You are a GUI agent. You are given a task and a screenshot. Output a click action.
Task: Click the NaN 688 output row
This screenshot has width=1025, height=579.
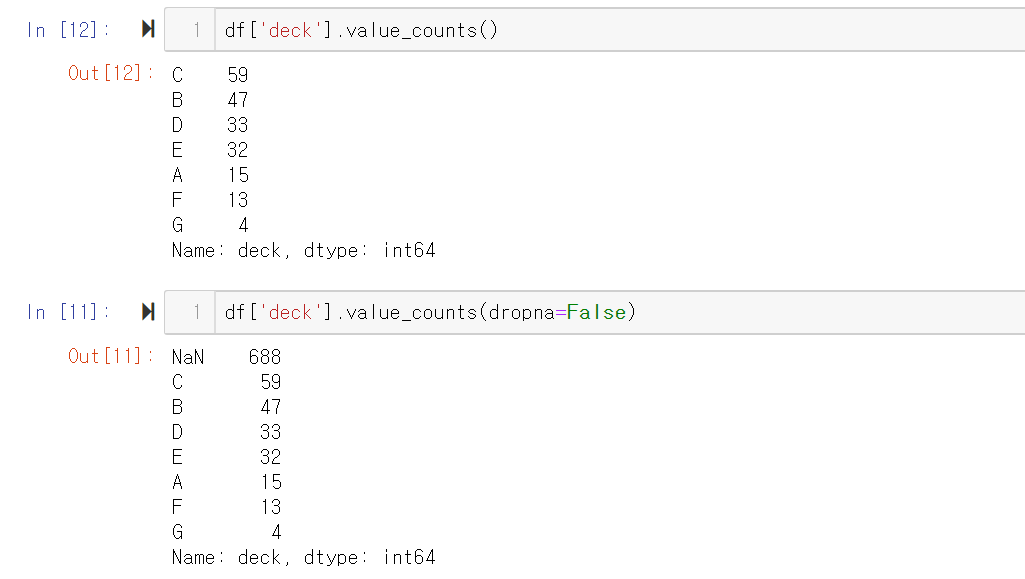click(x=226, y=357)
